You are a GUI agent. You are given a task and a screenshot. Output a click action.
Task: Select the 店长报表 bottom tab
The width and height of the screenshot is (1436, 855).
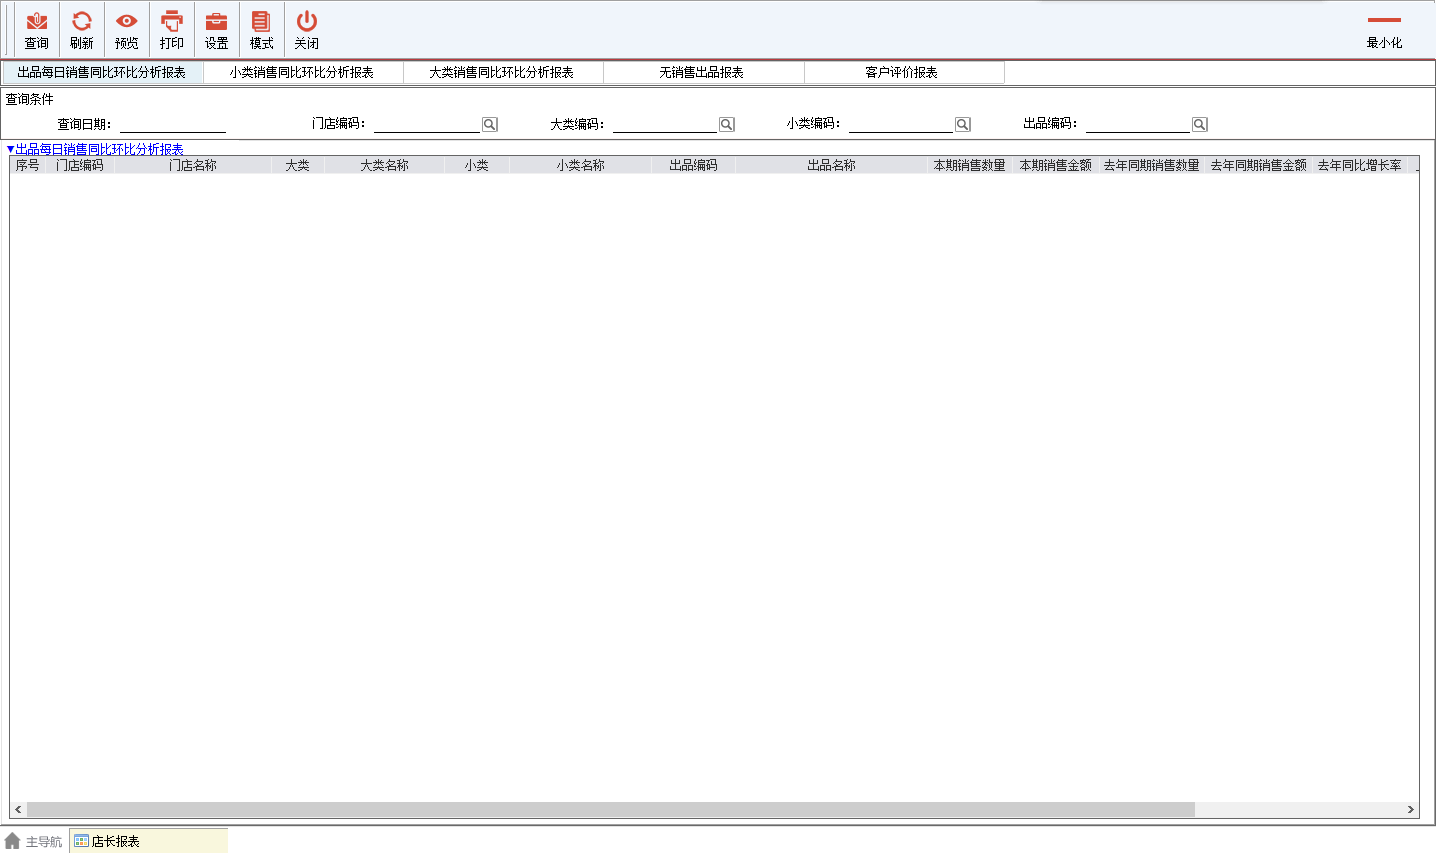[148, 841]
